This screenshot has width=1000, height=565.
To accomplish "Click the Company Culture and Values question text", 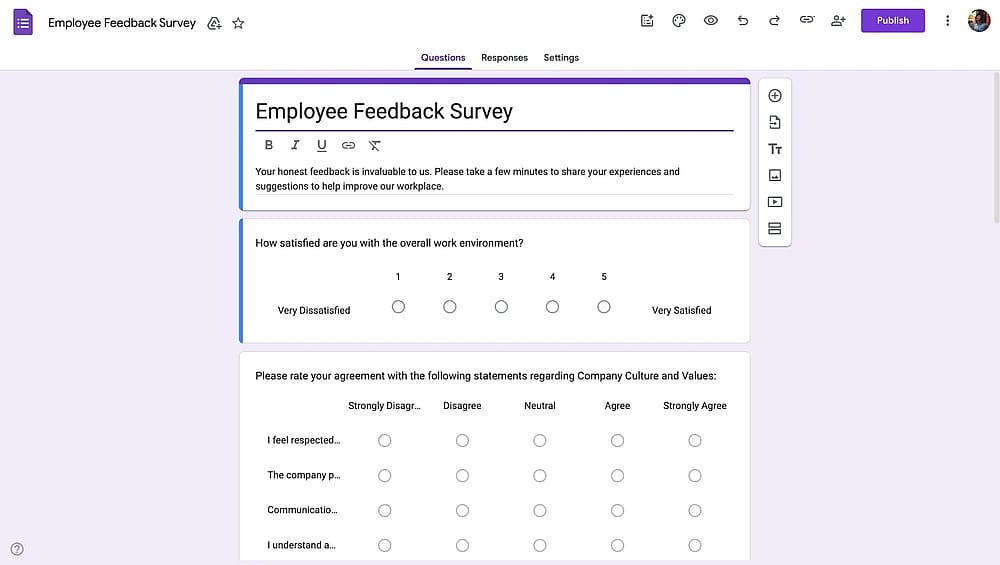I will tap(486, 376).
